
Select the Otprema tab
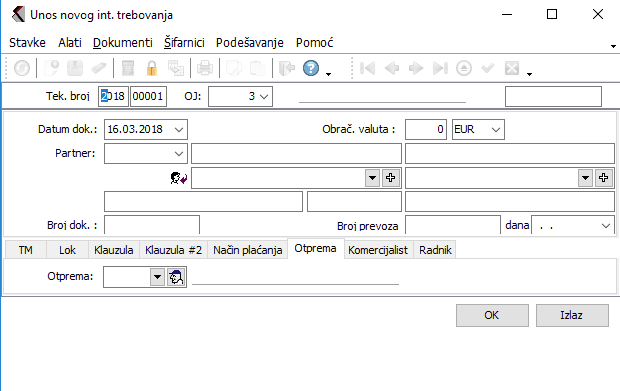[316, 249]
